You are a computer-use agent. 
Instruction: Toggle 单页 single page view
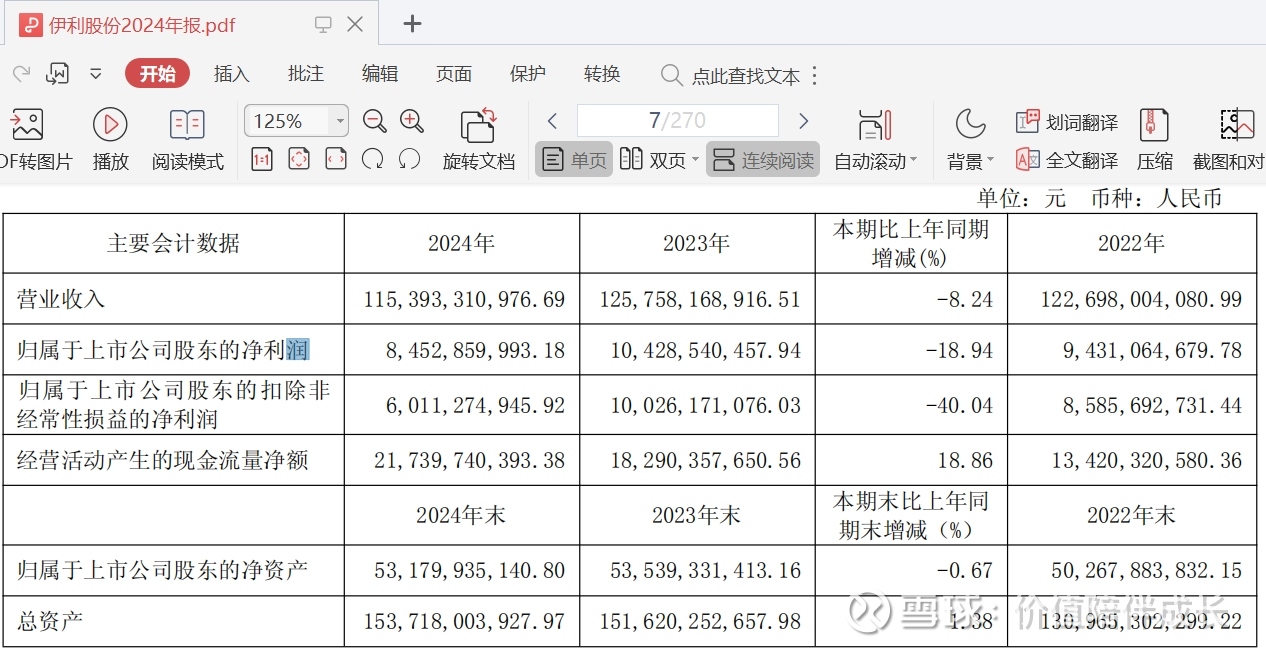coord(574,160)
